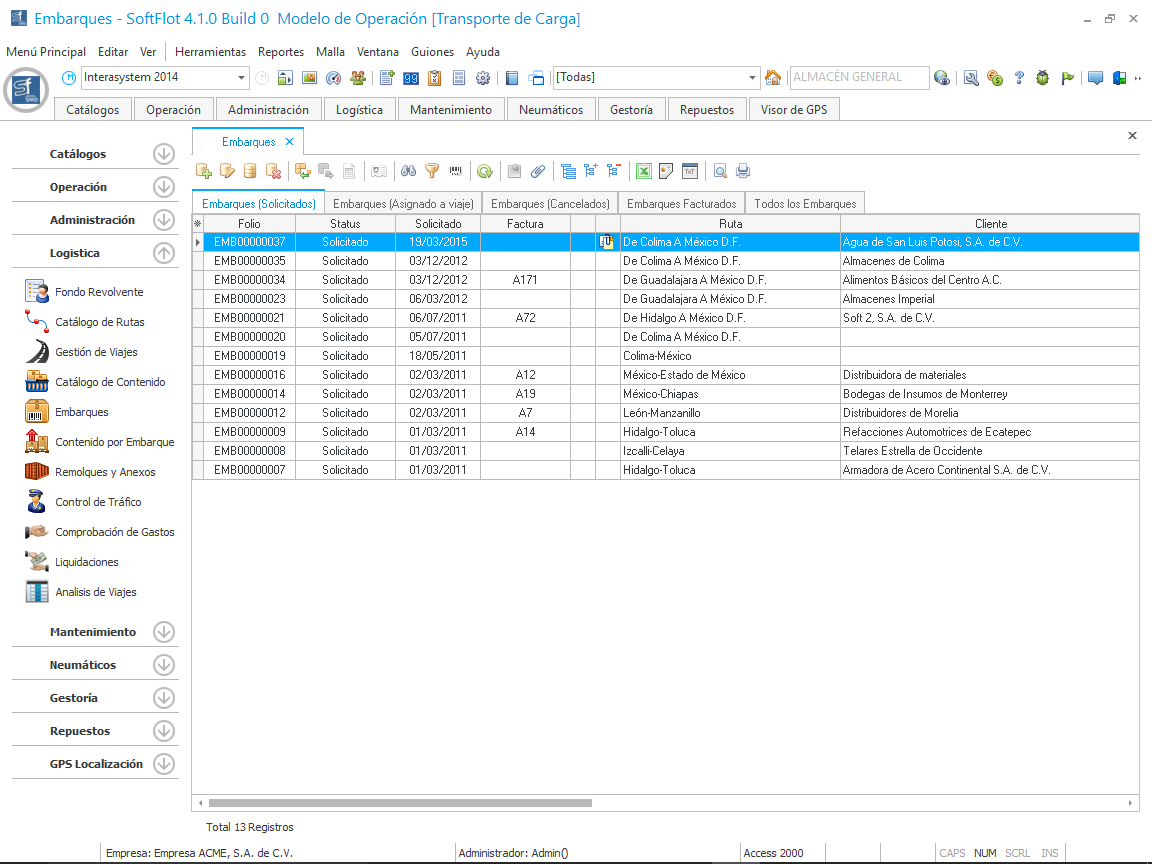Screen dimensions: 1152x864
Task: Open the Interasystem 2014 dropdown
Action: (242, 78)
